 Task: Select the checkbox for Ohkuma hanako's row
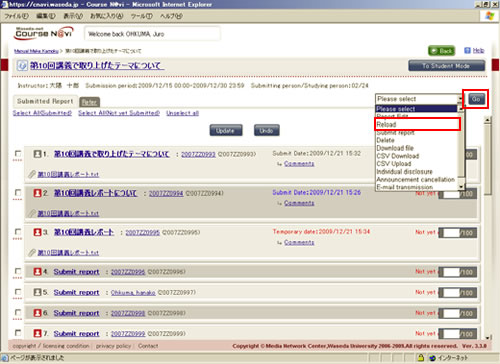[x=18, y=292]
